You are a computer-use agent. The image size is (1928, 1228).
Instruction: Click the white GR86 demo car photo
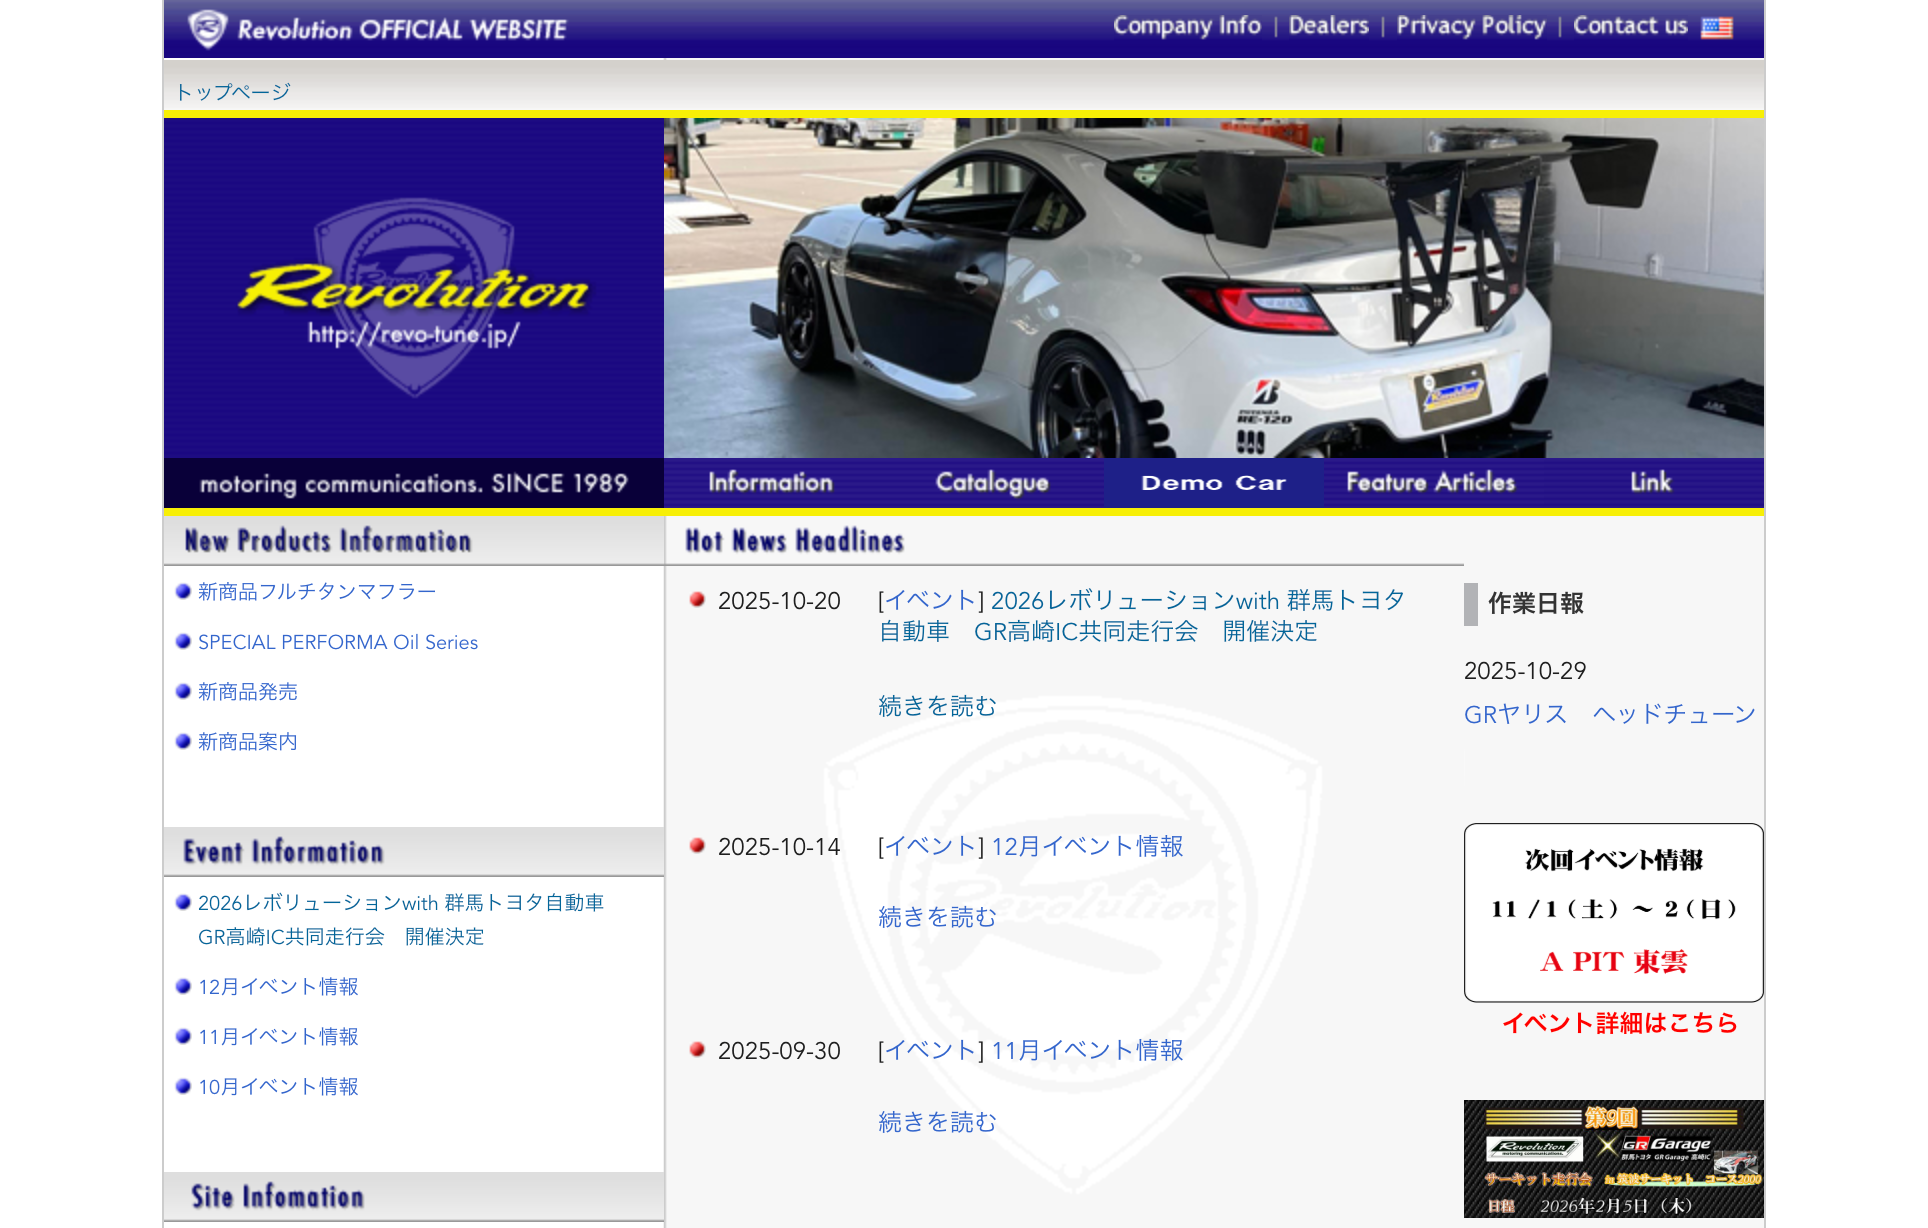(1212, 288)
